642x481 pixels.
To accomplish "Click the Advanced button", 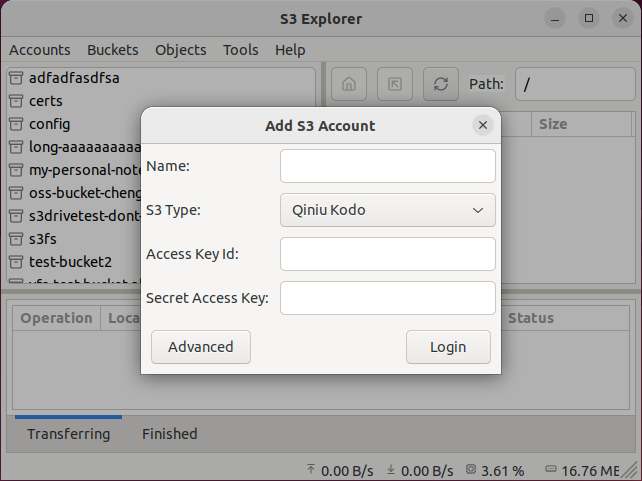I will click(x=201, y=347).
